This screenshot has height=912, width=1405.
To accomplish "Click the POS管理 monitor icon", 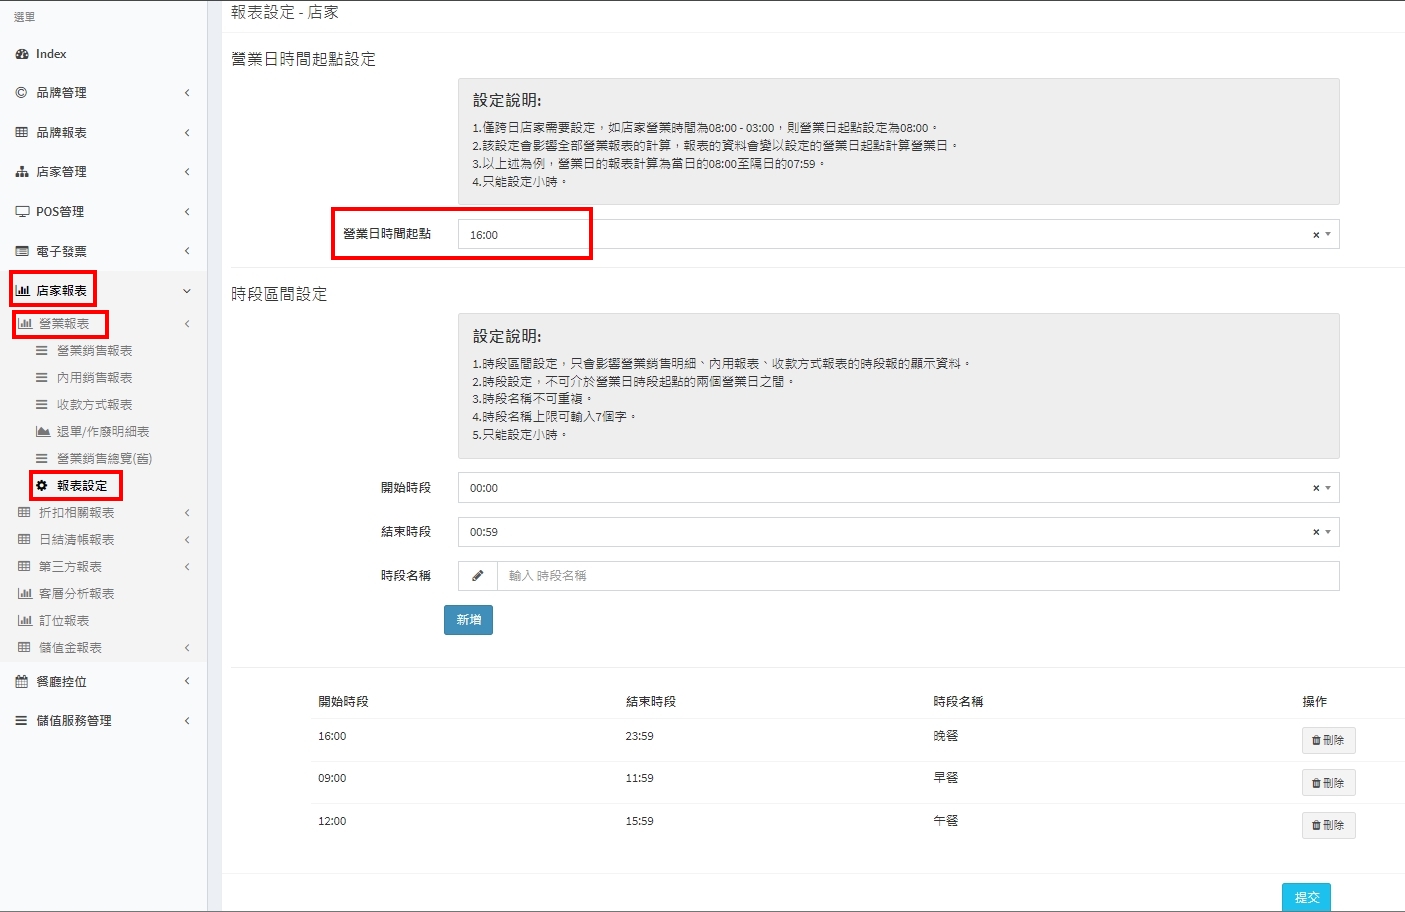I will pos(22,212).
